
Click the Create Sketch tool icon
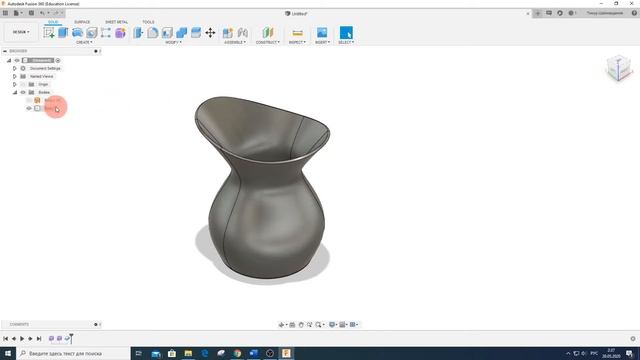[x=49, y=33]
